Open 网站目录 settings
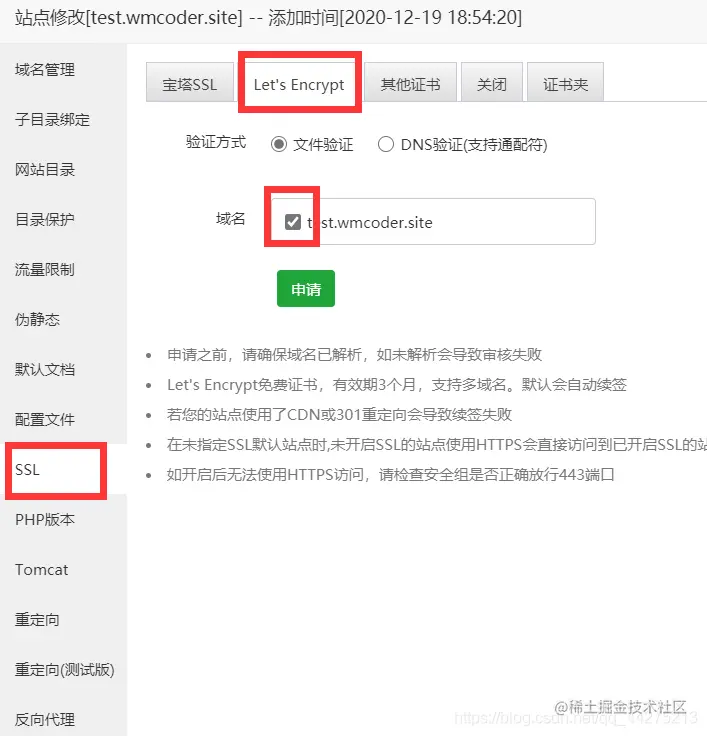The height and width of the screenshot is (736, 707). point(63,169)
